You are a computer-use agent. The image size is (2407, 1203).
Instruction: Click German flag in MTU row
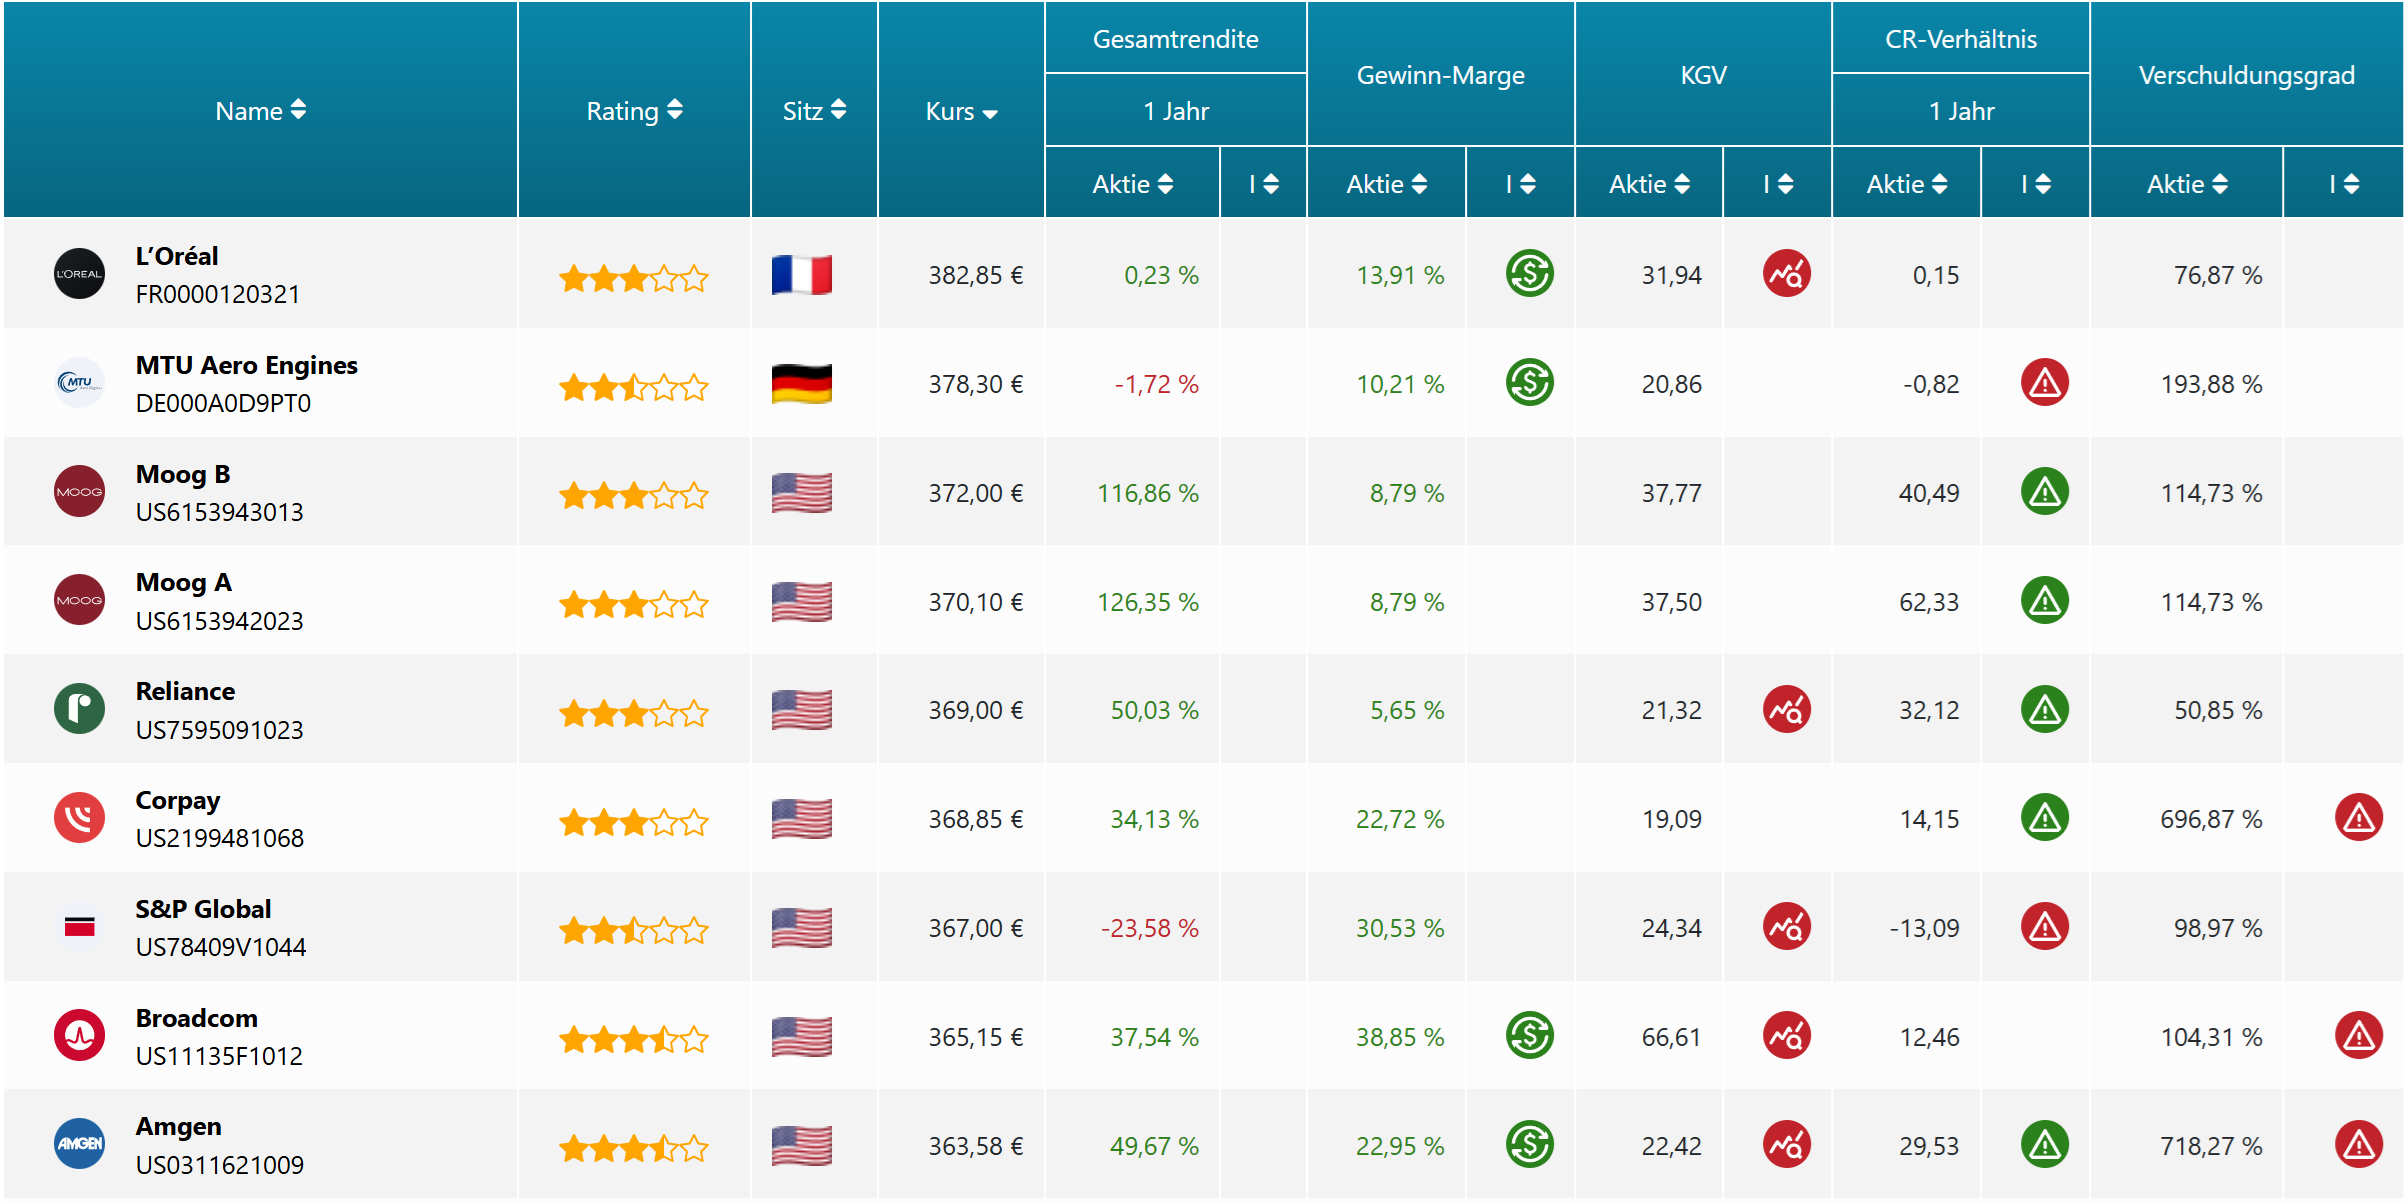pyautogui.click(x=801, y=384)
